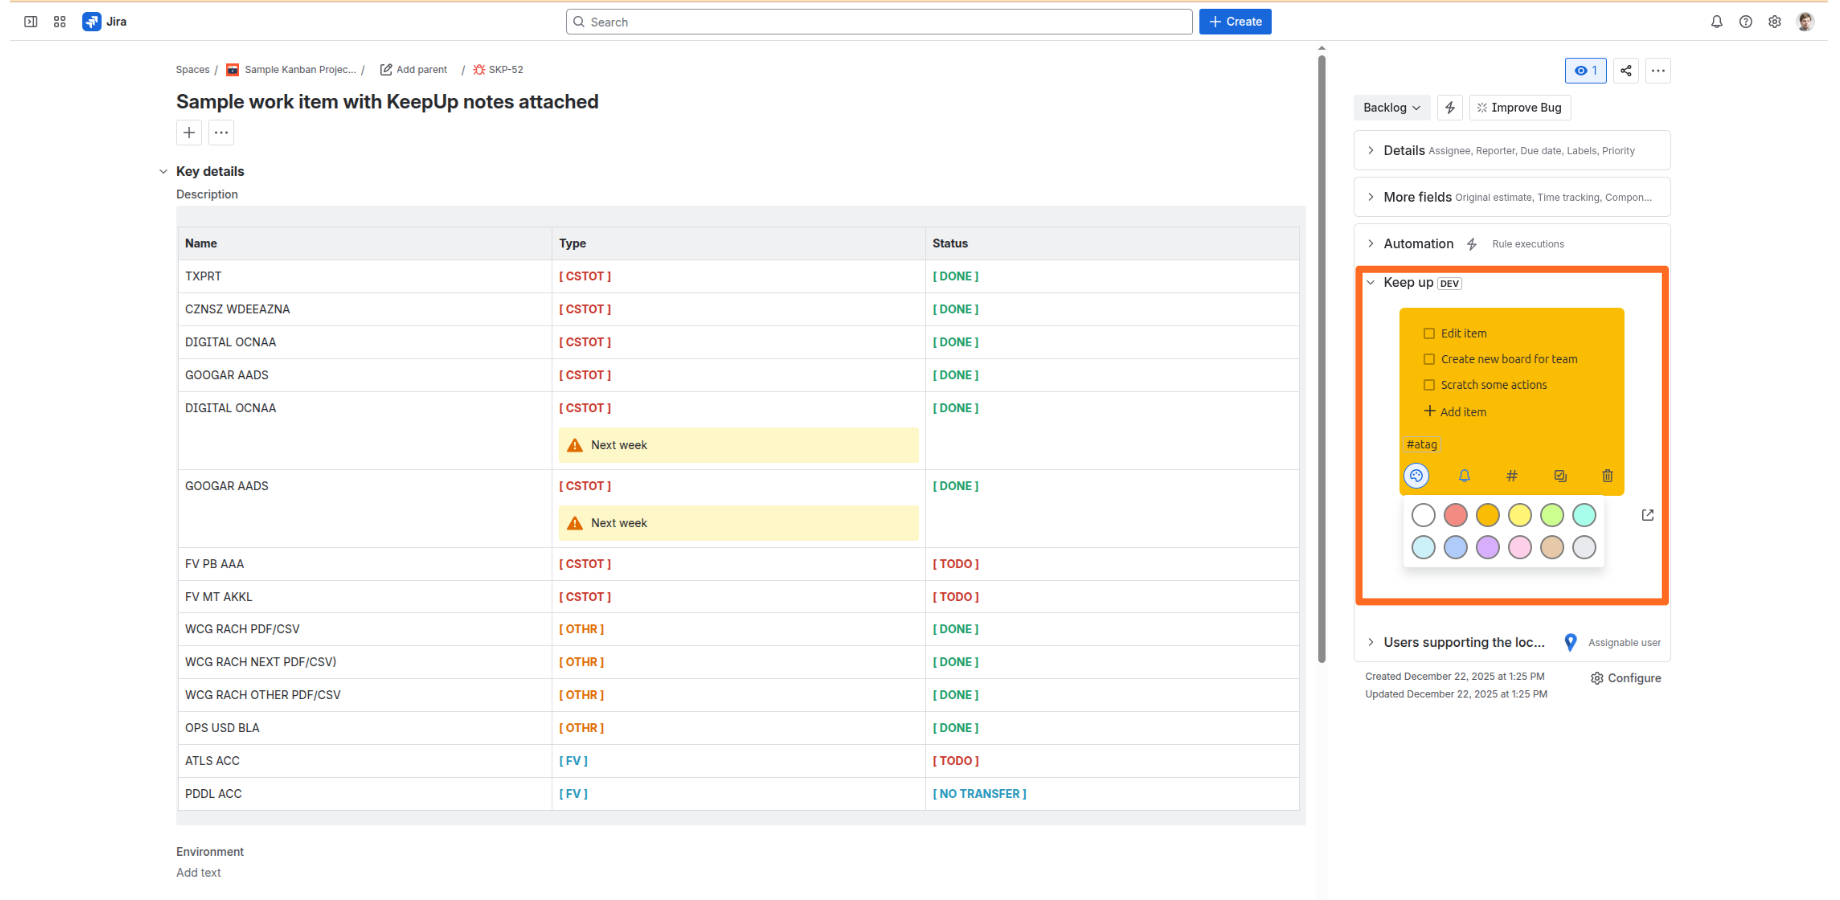The width and height of the screenshot is (1840, 900).
Task: Expand the Details section
Action: [1371, 151]
